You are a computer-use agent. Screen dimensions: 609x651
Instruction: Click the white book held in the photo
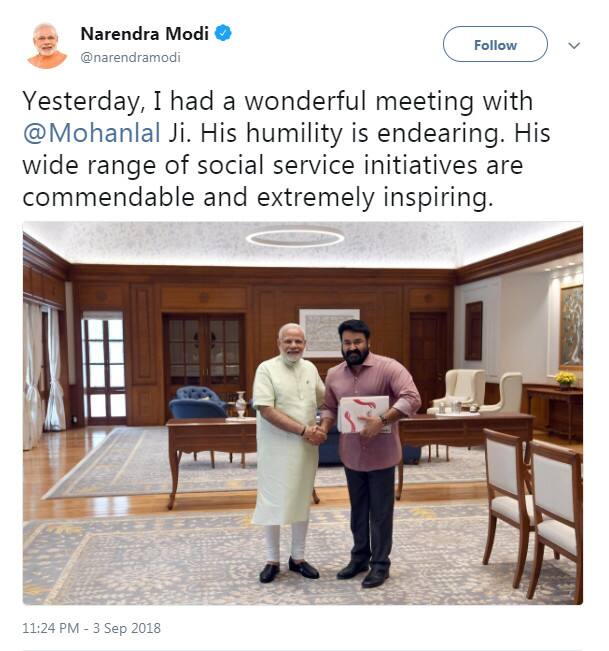364,414
